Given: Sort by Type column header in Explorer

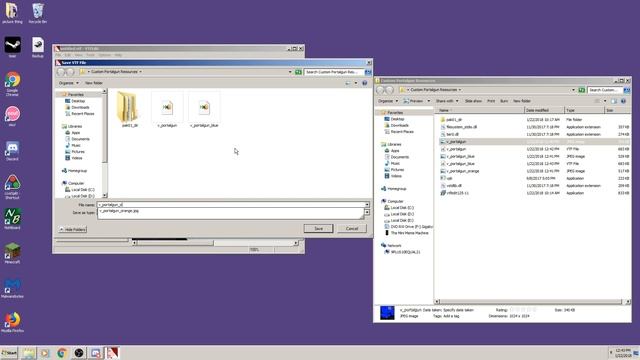Looking at the screenshot, I should tap(584, 110).
